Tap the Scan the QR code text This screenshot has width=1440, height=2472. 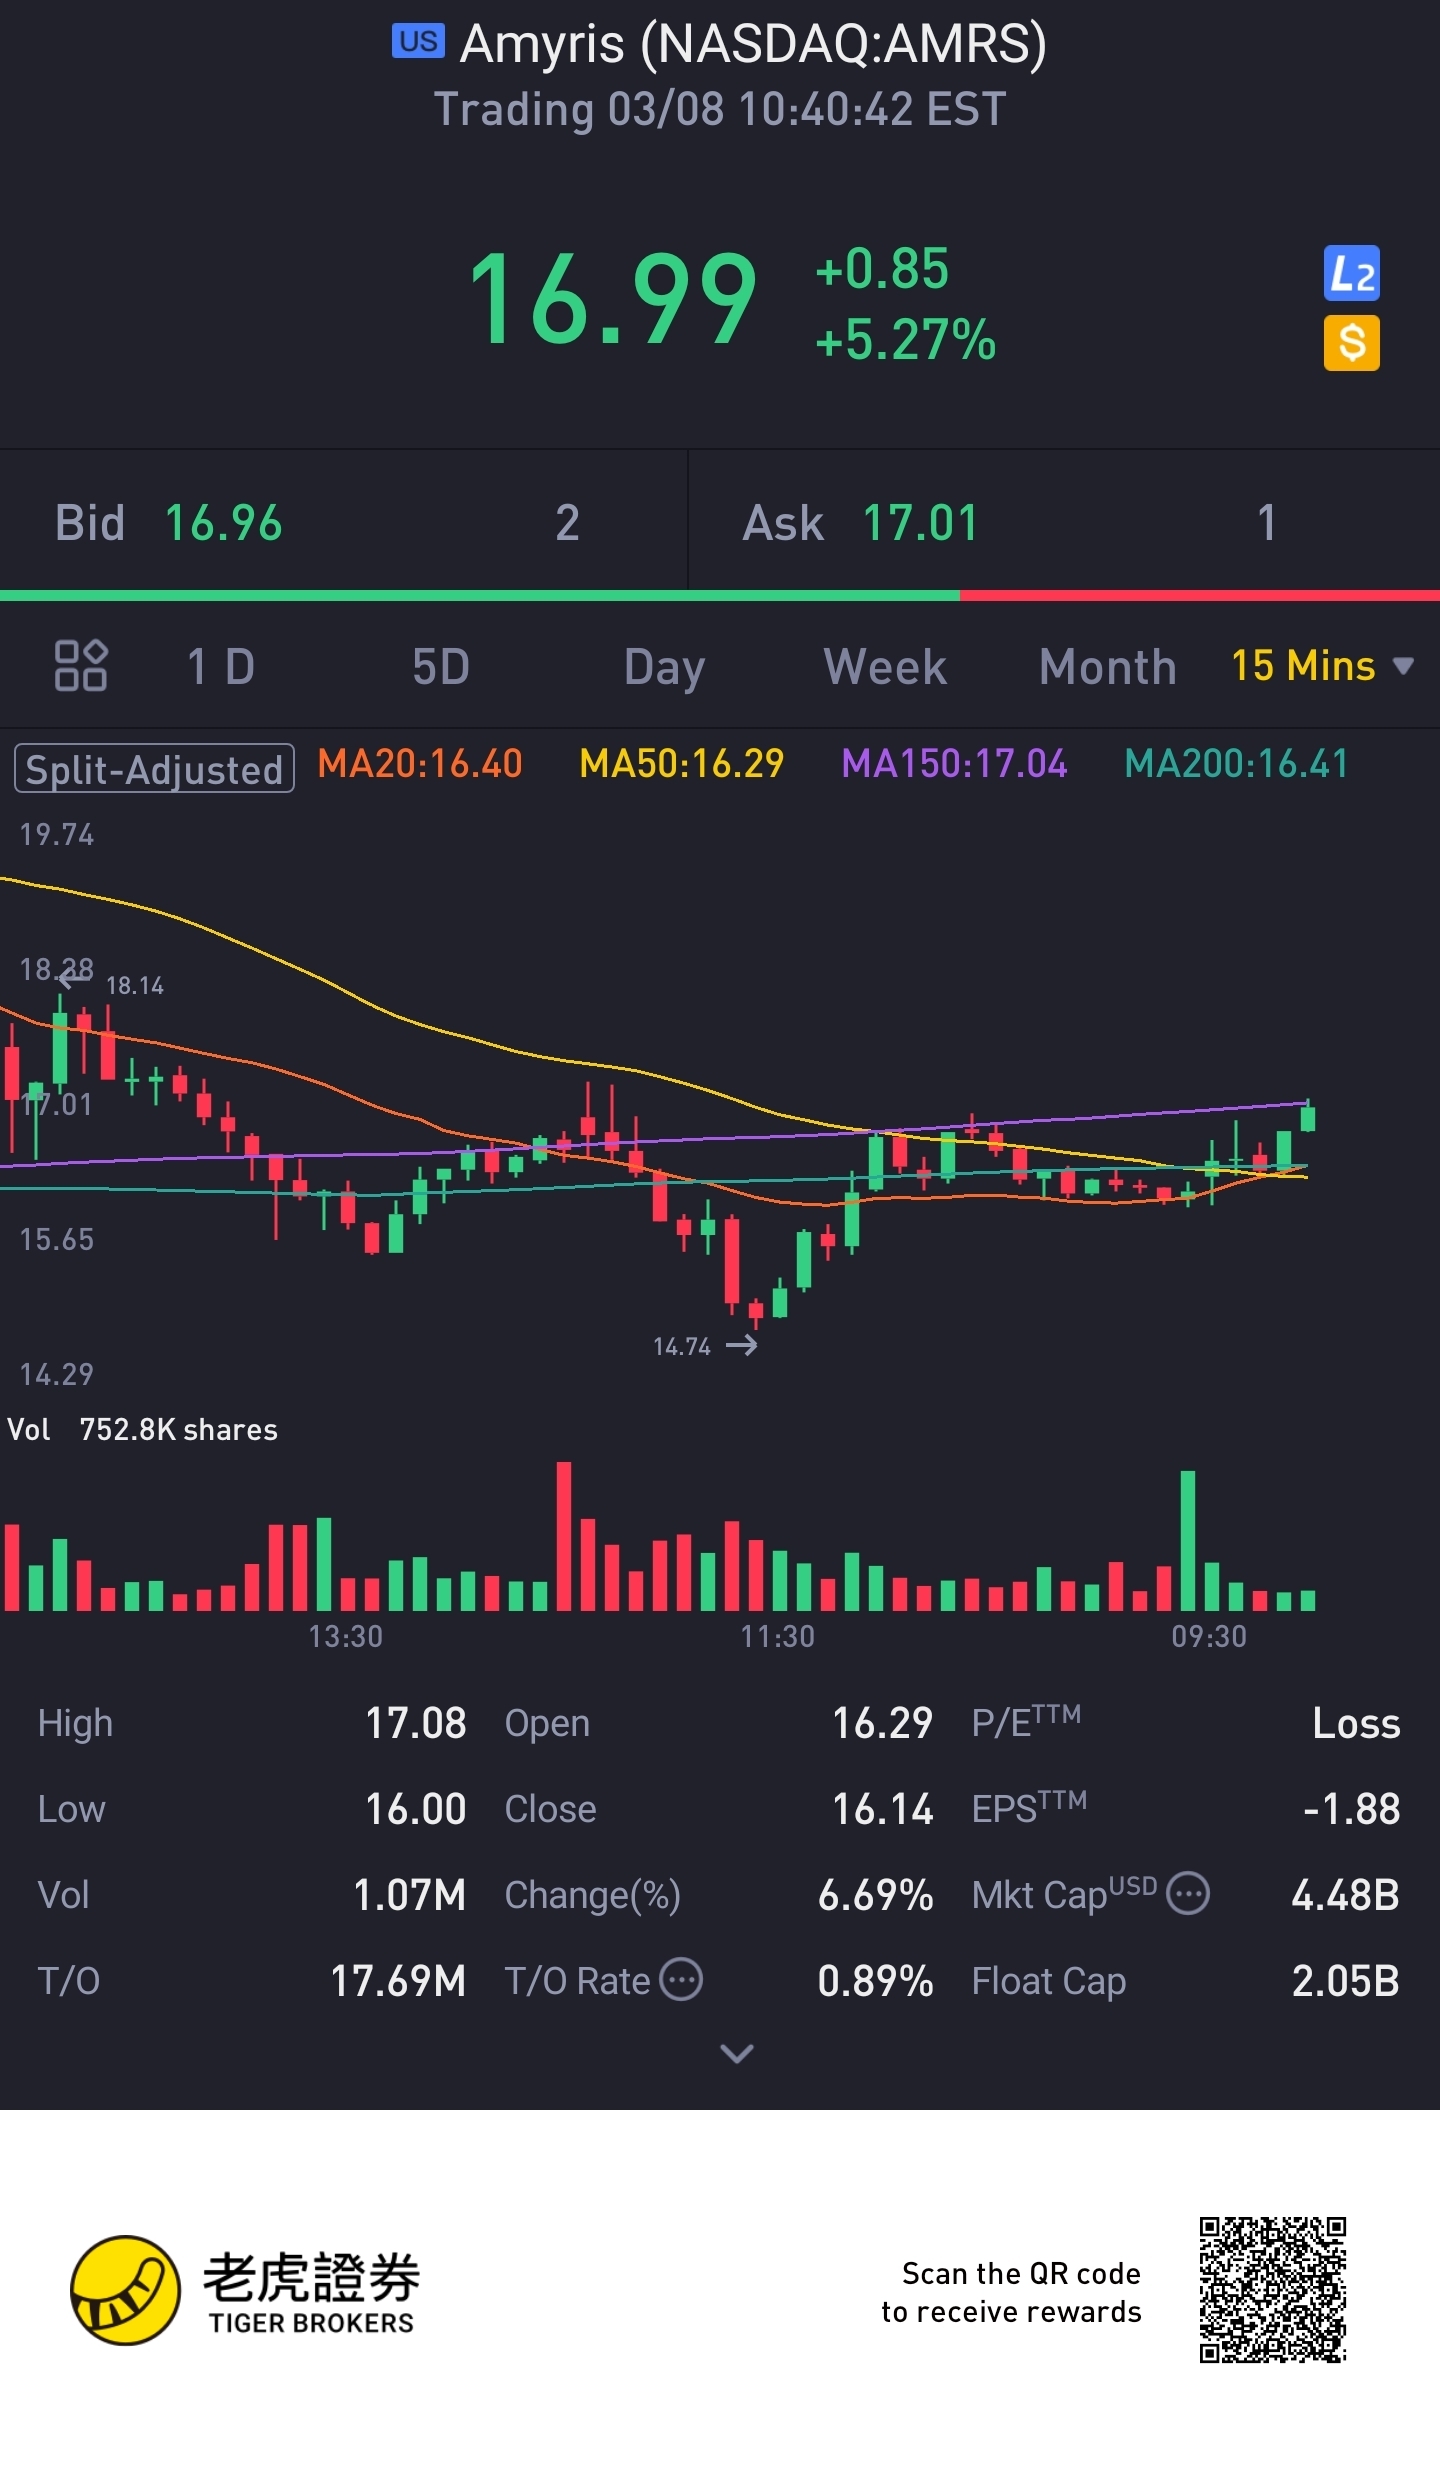(x=1011, y=2292)
